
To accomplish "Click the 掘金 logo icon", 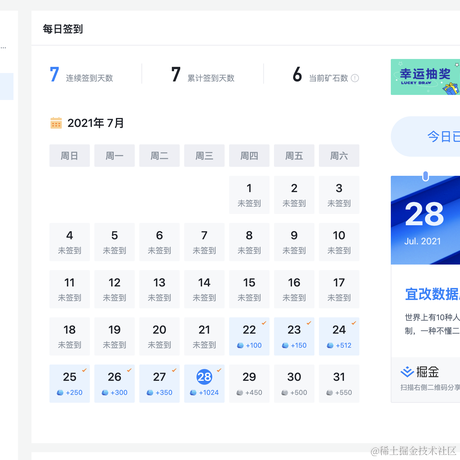I will (x=407, y=372).
